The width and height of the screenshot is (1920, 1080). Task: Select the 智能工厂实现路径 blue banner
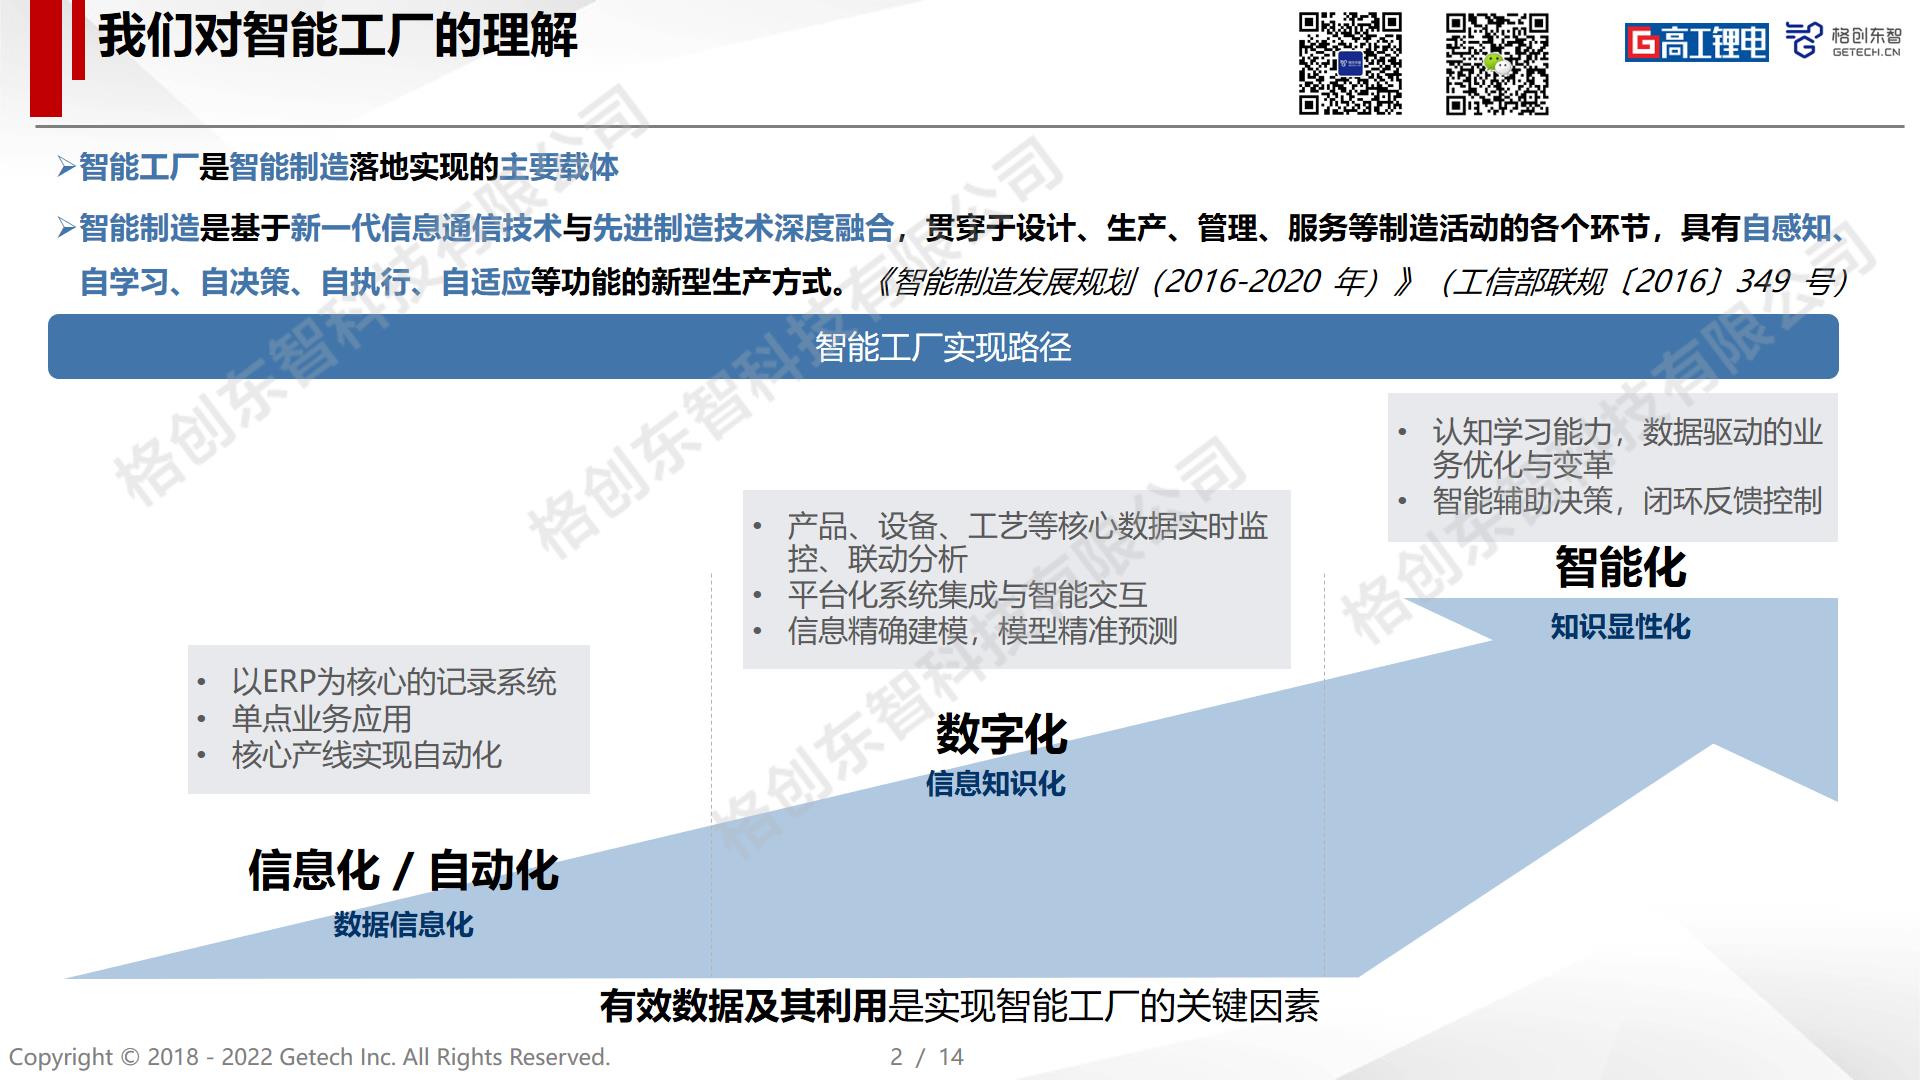pos(942,347)
